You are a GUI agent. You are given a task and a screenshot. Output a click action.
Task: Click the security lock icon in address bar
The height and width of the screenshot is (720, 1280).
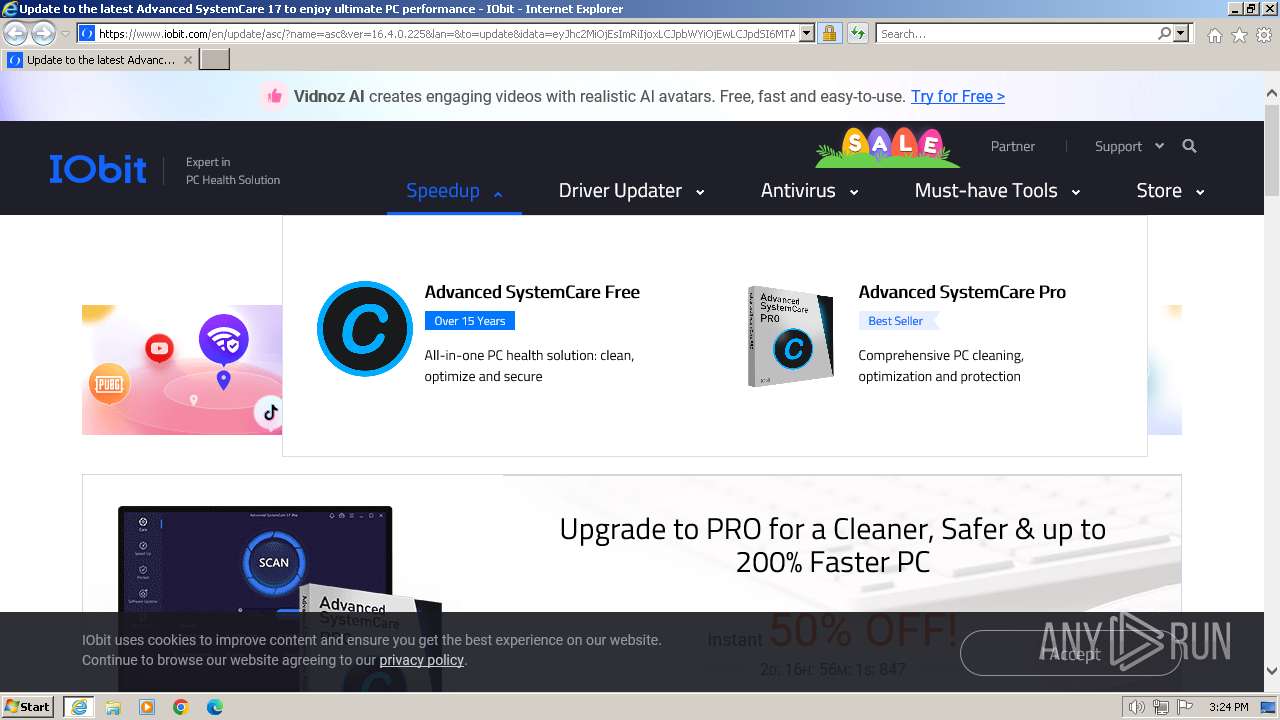coord(829,33)
